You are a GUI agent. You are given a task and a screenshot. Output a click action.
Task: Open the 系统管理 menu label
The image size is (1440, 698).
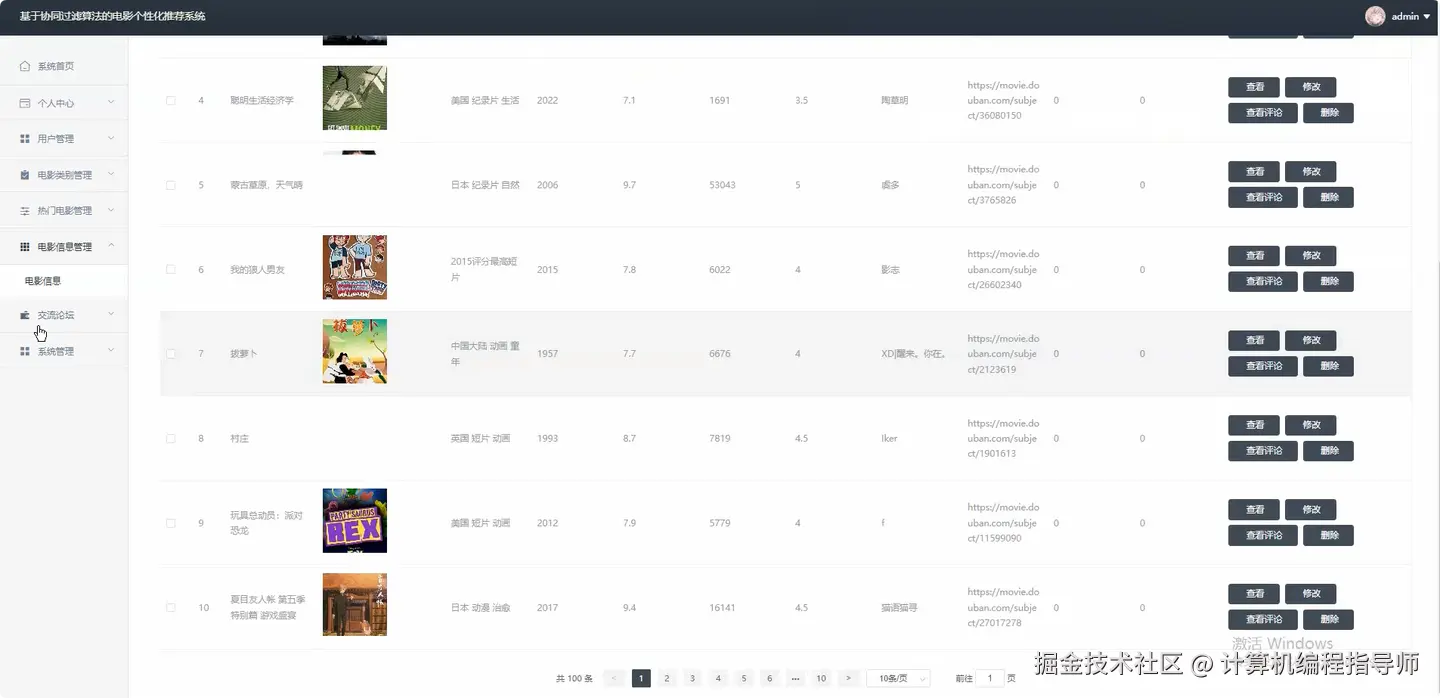click(56, 351)
